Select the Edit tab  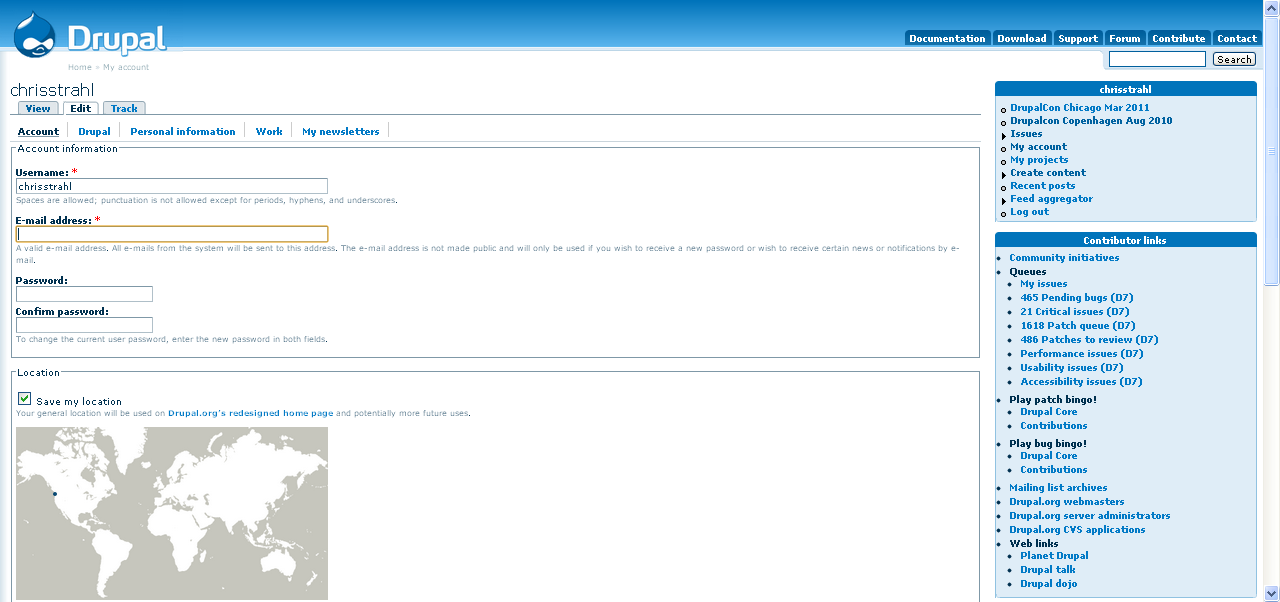[x=80, y=108]
